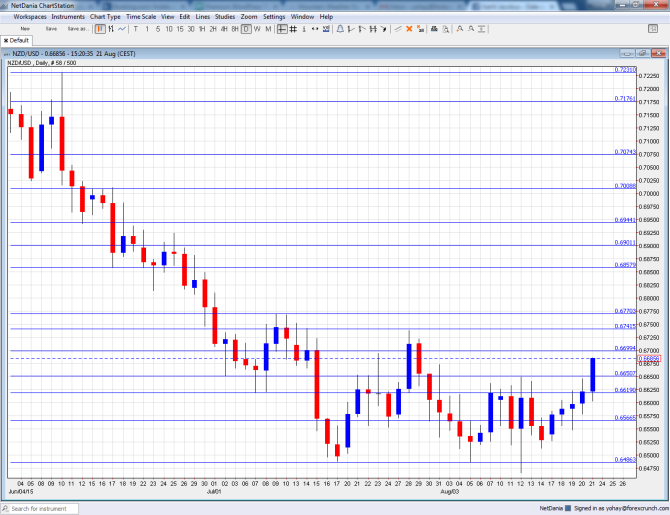
Task: Click the reset zoom fit icon
Action: coord(482,29)
